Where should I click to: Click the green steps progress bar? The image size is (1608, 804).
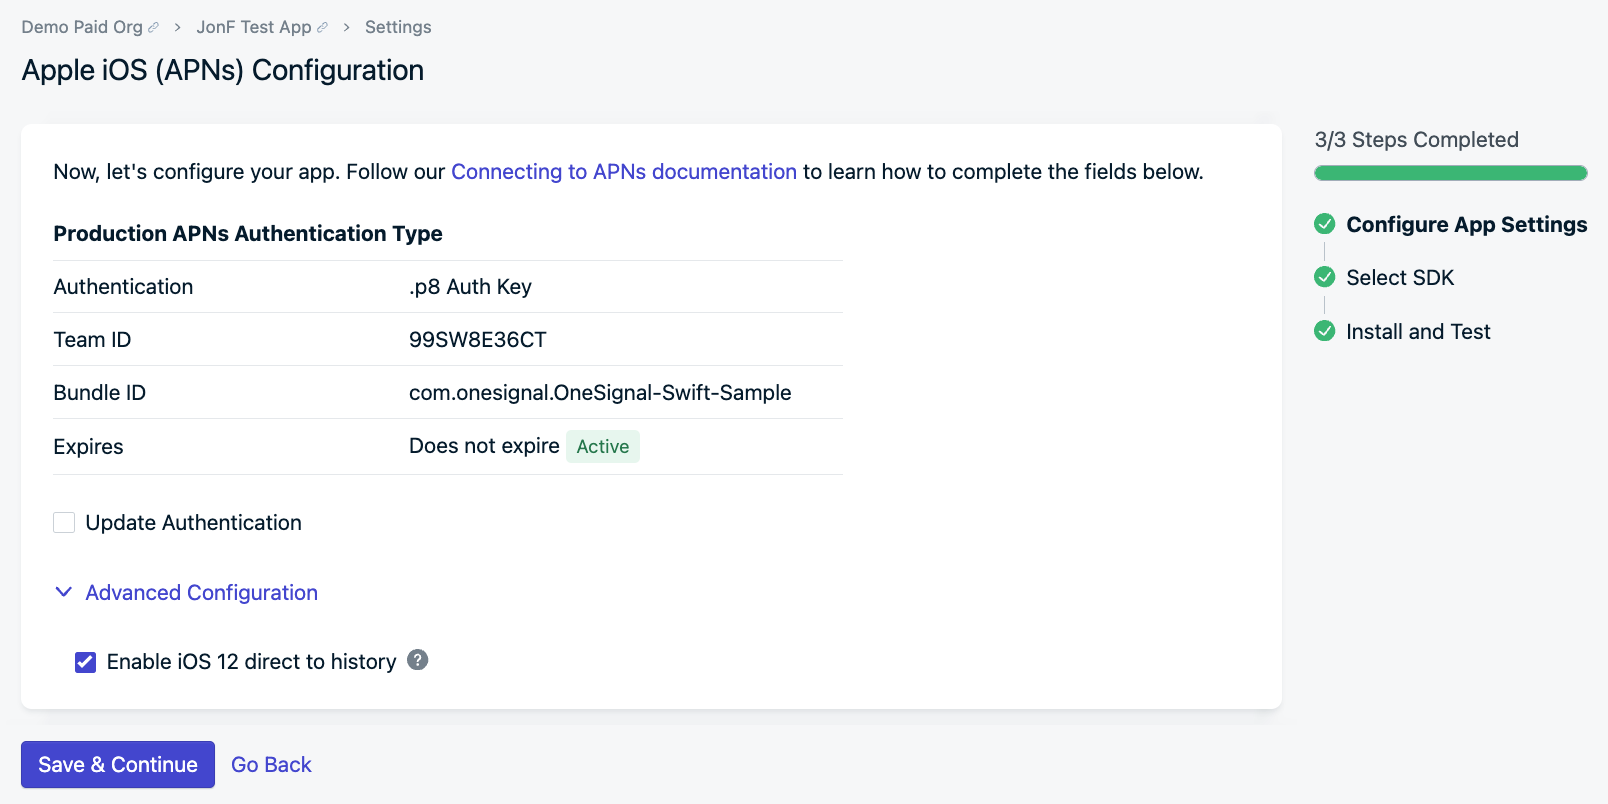point(1451,173)
